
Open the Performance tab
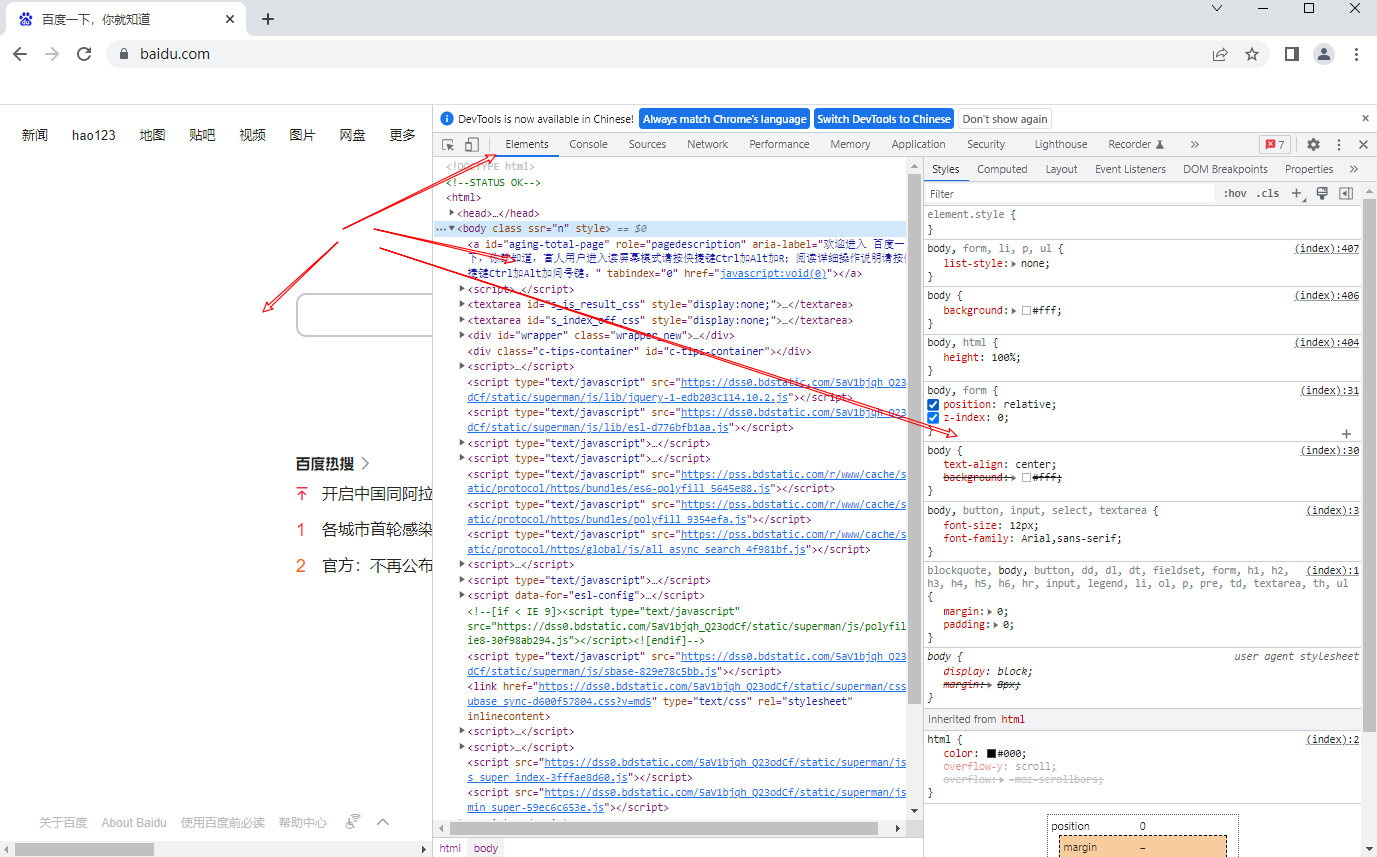(x=779, y=145)
